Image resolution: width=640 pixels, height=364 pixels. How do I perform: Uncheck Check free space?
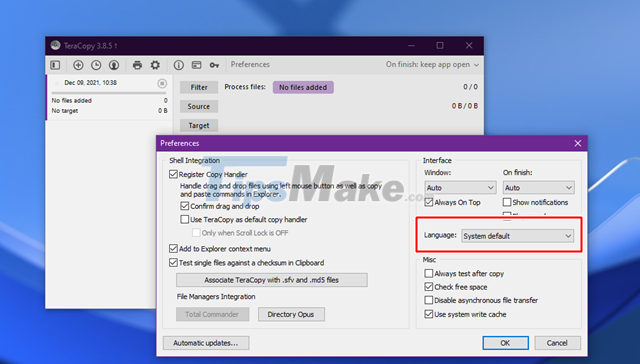[429, 287]
